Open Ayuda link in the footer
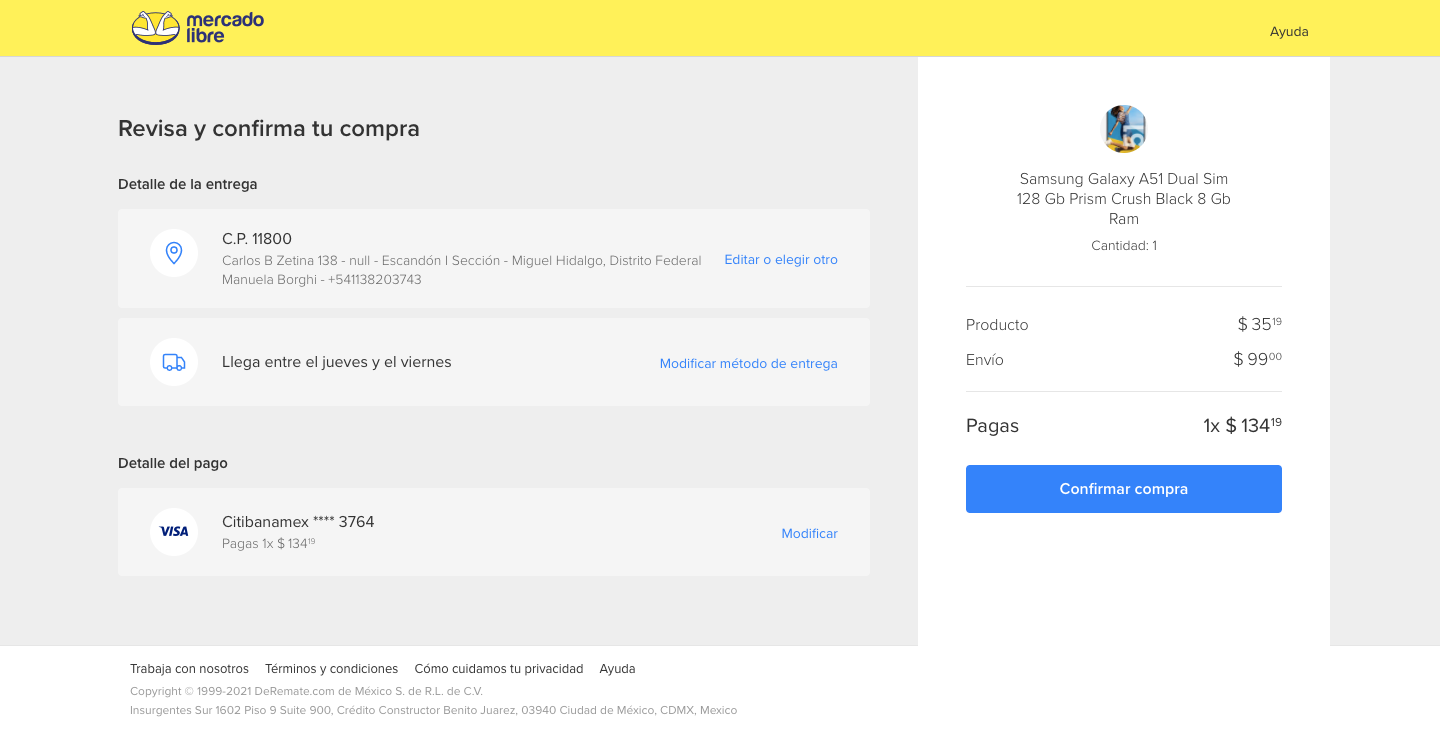Viewport: 1440px width, 732px height. coord(617,669)
